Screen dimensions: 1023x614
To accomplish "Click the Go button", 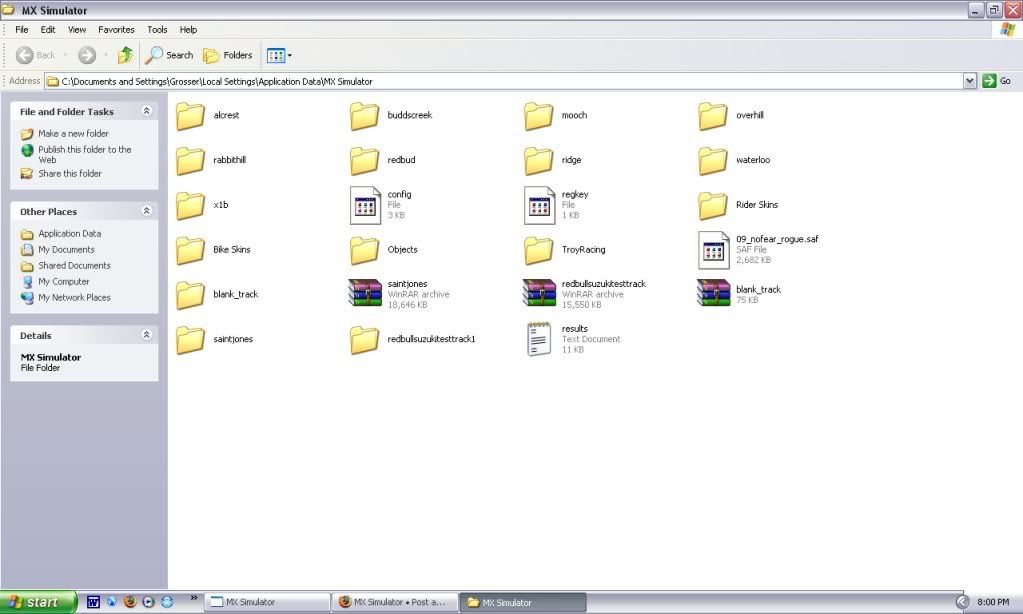I will [996, 81].
